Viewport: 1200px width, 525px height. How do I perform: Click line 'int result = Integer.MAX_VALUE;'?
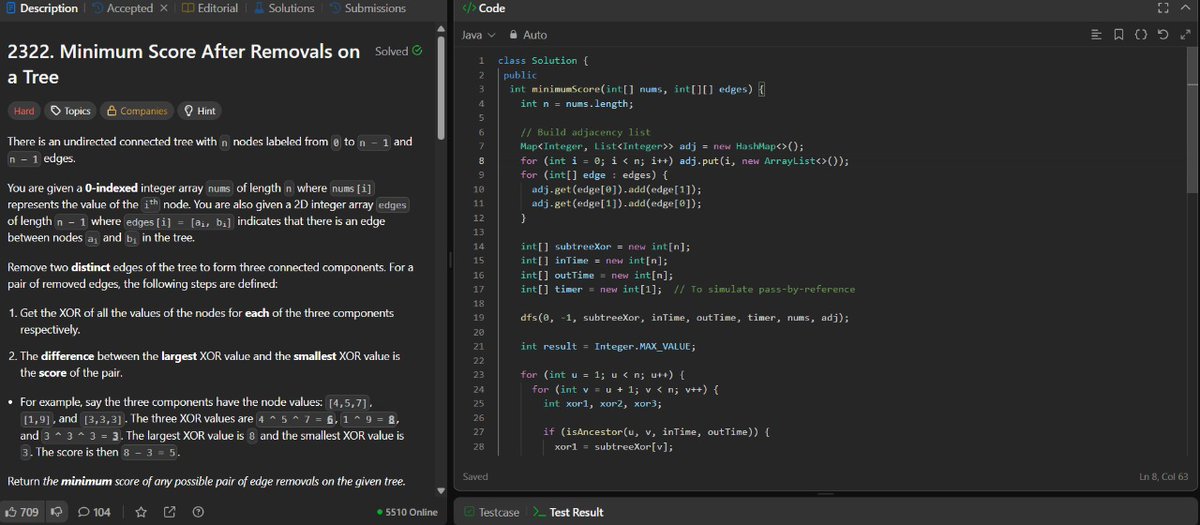[x=608, y=346]
